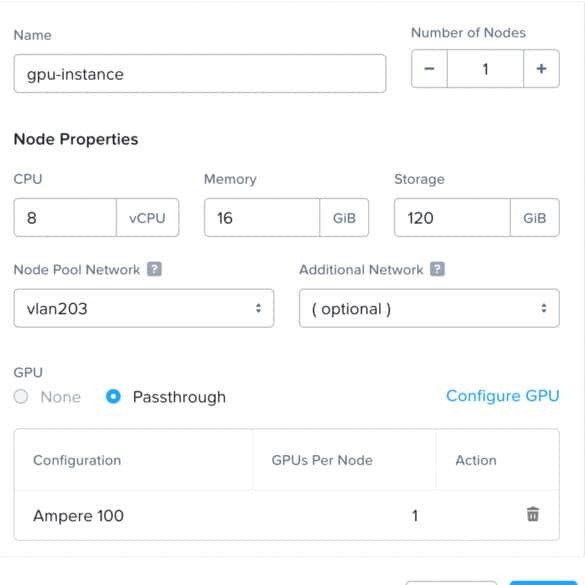The image size is (585, 585).
Task: Select the None GPU radio option
Action: [21, 396]
